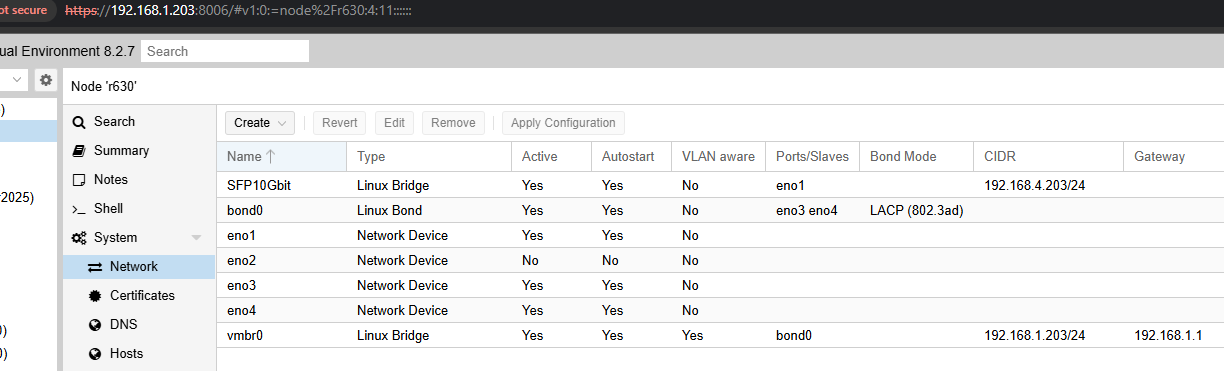Click the Revert button
Viewport: 1224px width, 371px height.
tap(340, 123)
